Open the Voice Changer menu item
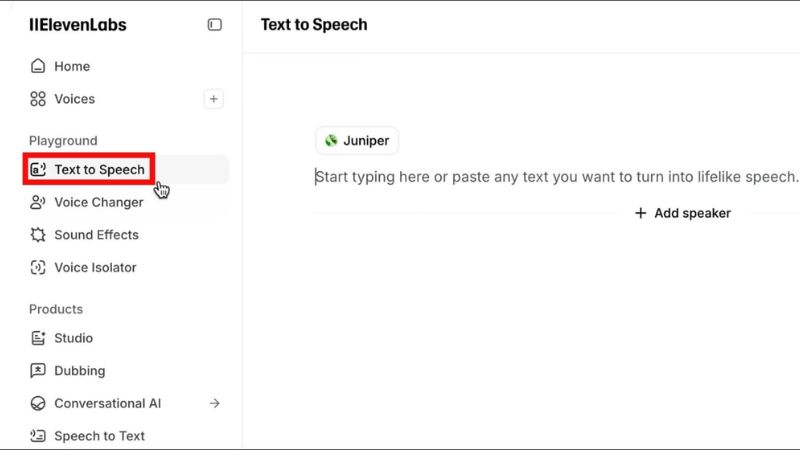Image resolution: width=800 pixels, height=450 pixels. point(98,202)
